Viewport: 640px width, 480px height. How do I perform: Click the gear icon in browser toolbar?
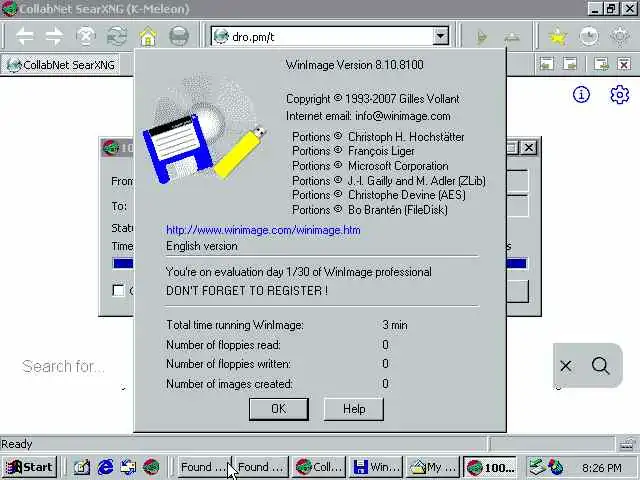pyautogui.click(x=620, y=37)
